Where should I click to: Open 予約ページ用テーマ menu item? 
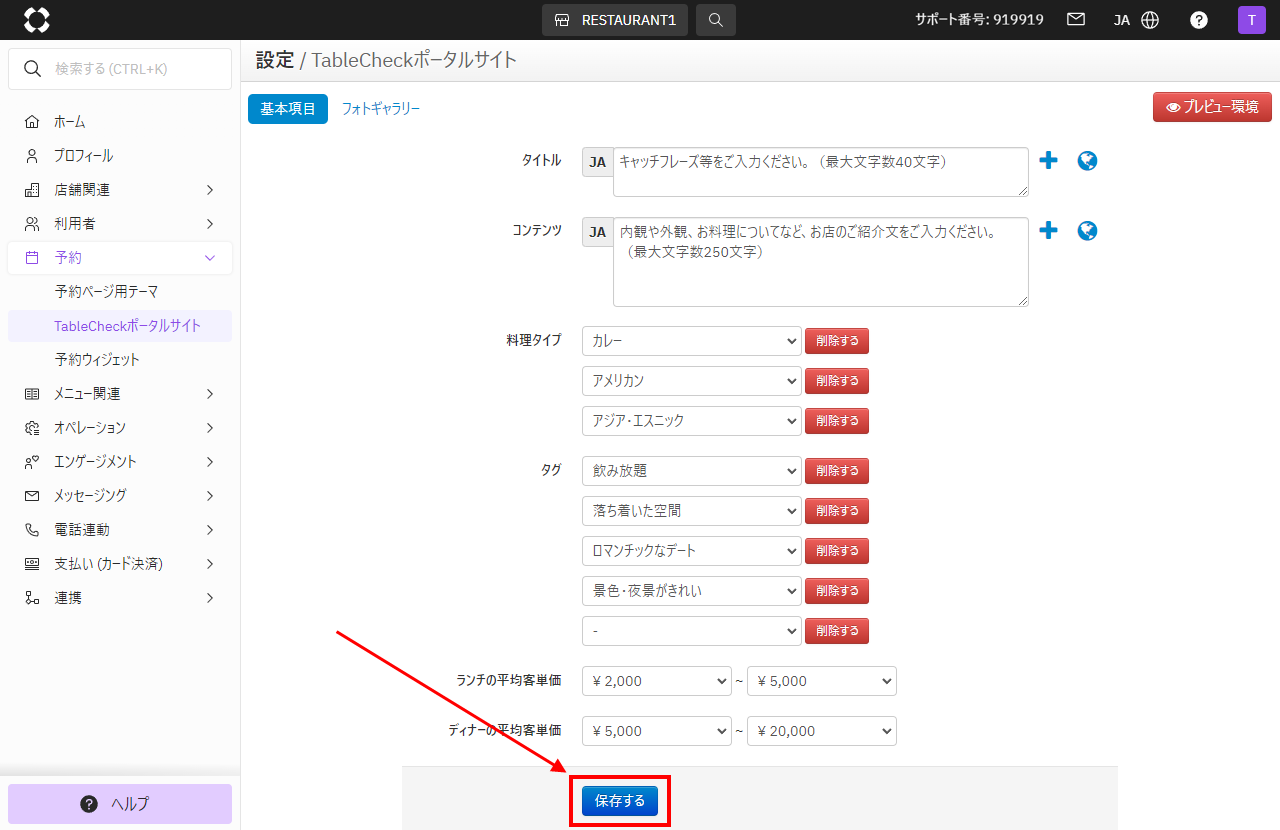106,291
